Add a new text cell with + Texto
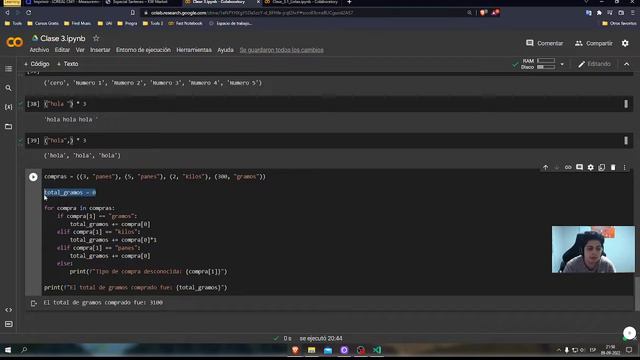The height and width of the screenshot is (360, 640). (68, 64)
